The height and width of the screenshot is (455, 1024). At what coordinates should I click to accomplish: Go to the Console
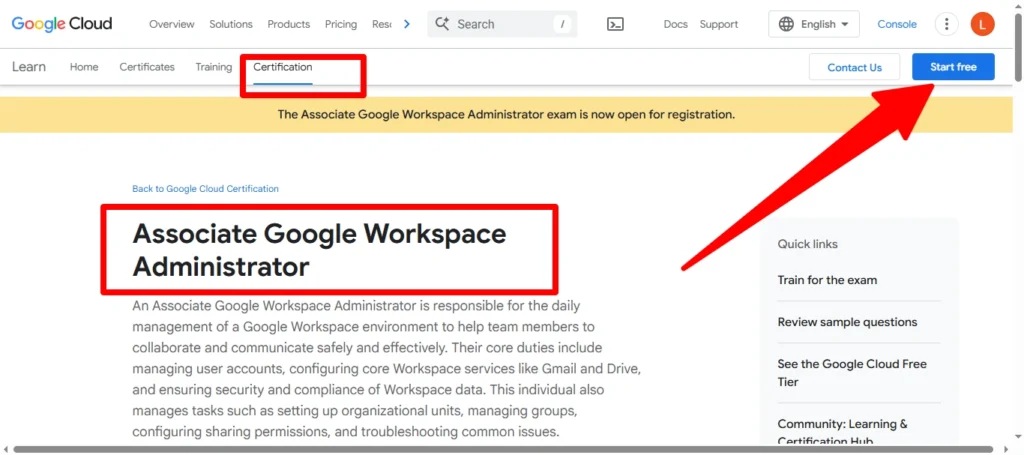click(897, 24)
